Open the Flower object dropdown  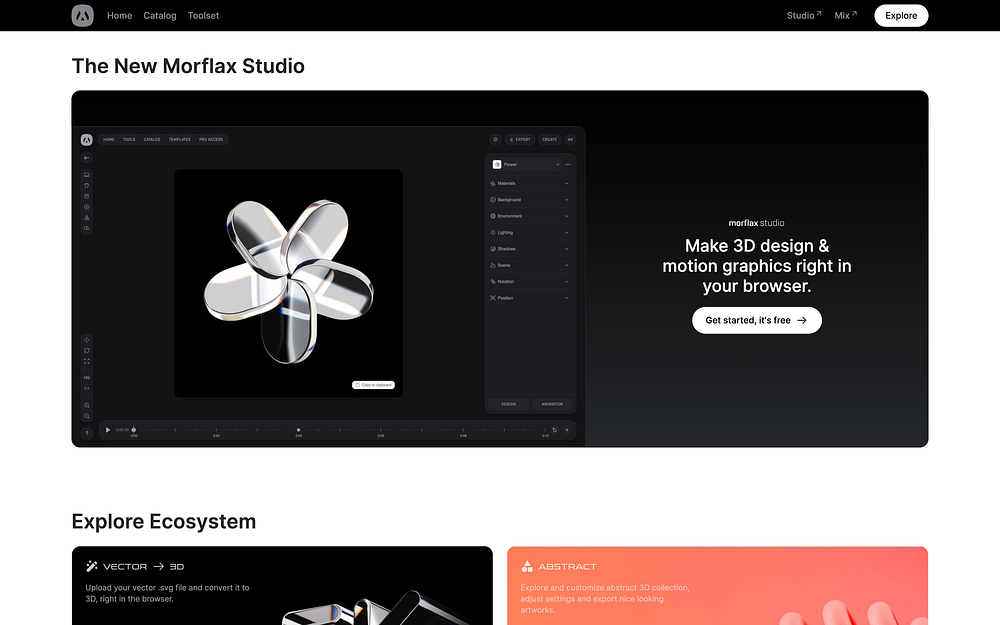(526, 165)
